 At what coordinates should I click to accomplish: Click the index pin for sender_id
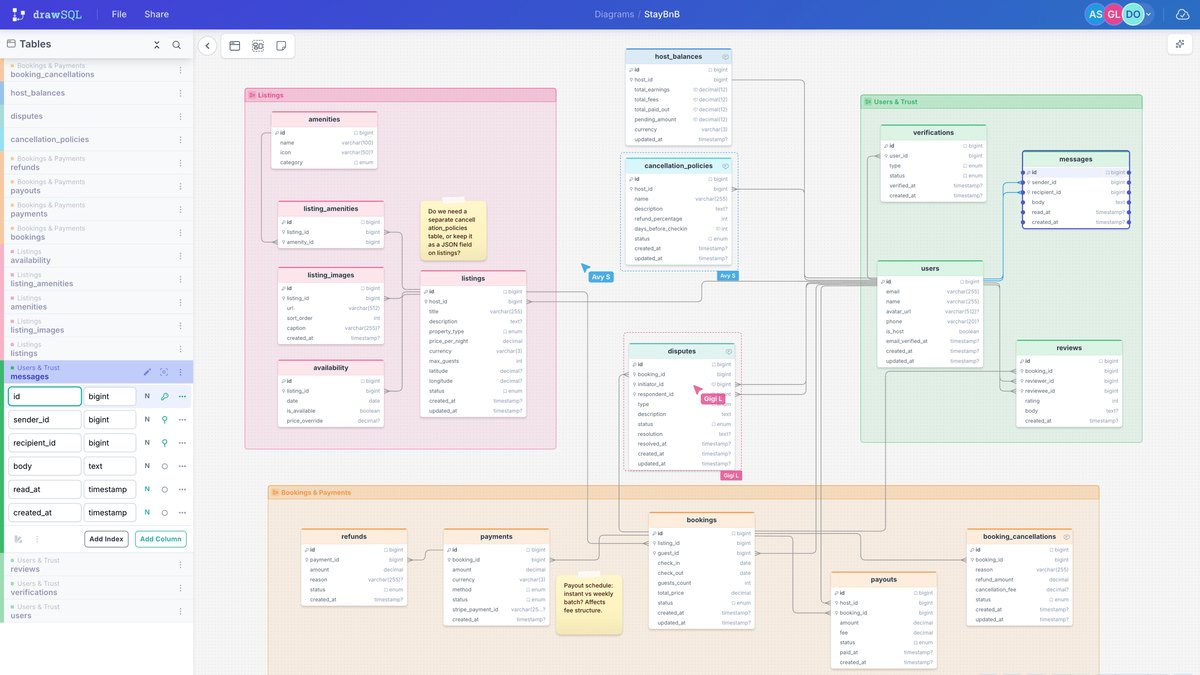click(165, 420)
